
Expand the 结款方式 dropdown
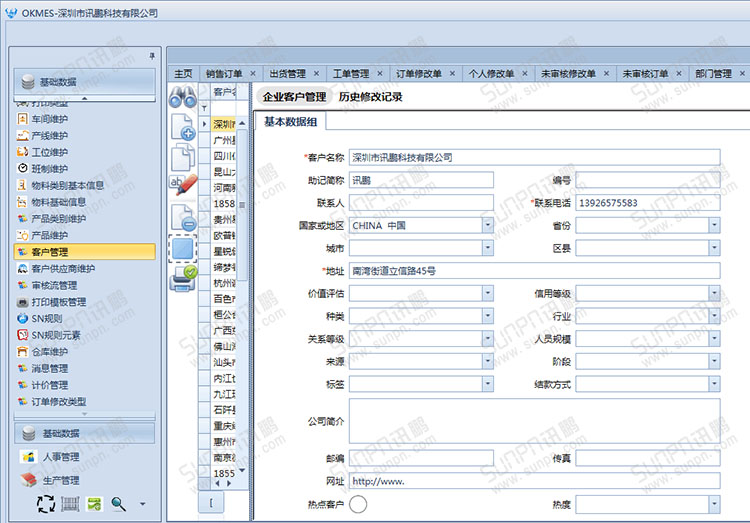[714, 385]
